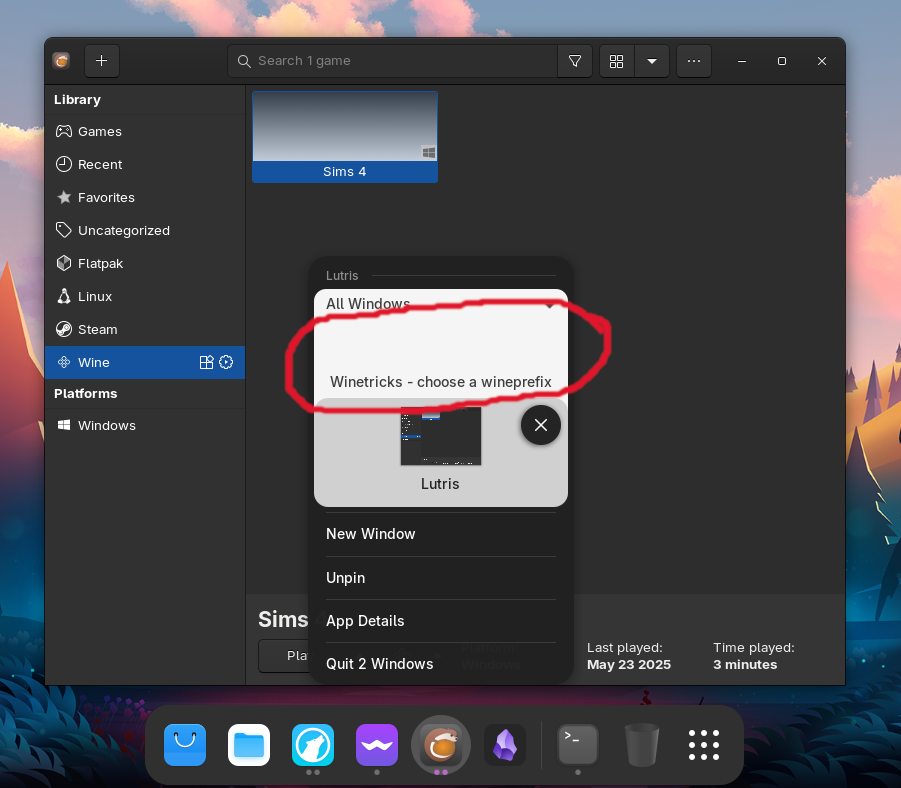This screenshot has width=901, height=788.
Task: Open the Terminal dock icon
Action: click(578, 745)
